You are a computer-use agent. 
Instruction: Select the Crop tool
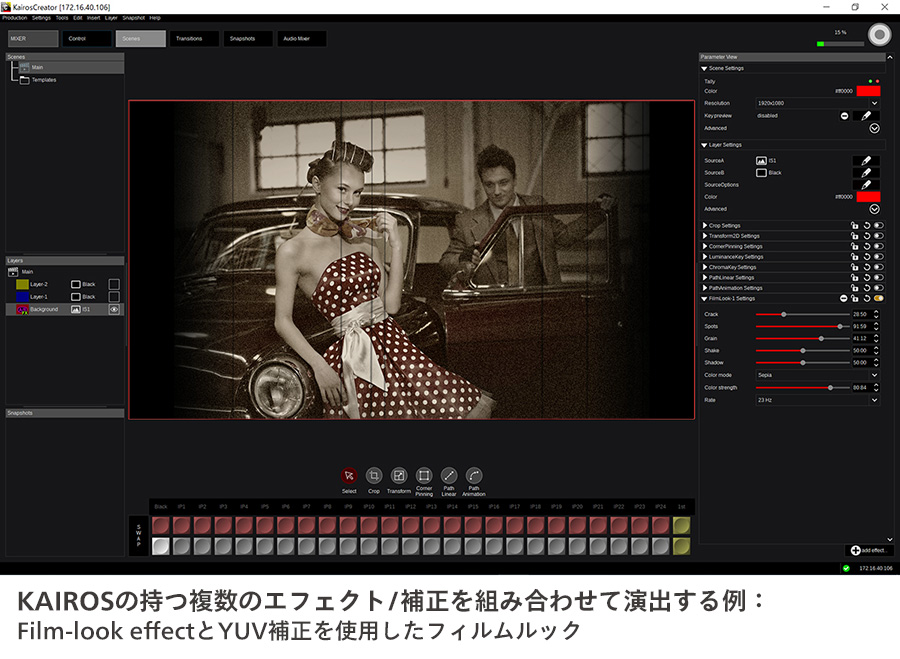click(x=374, y=476)
